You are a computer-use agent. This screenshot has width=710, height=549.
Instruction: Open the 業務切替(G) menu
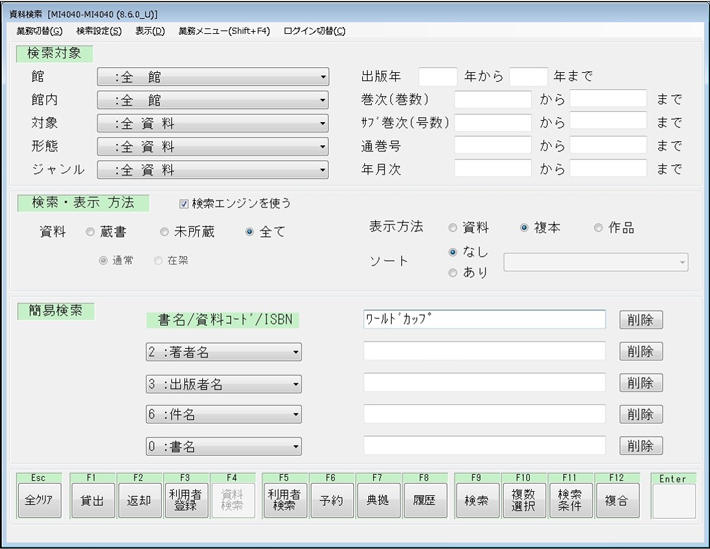point(39,31)
